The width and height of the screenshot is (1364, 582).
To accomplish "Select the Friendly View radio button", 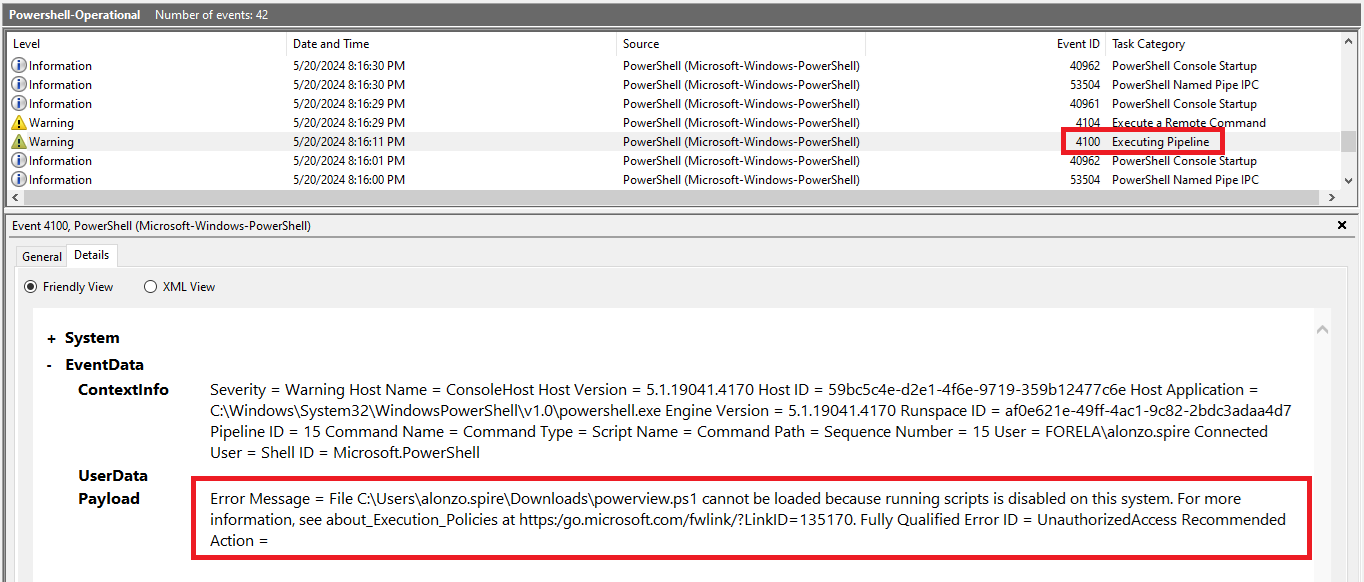I will 32,287.
